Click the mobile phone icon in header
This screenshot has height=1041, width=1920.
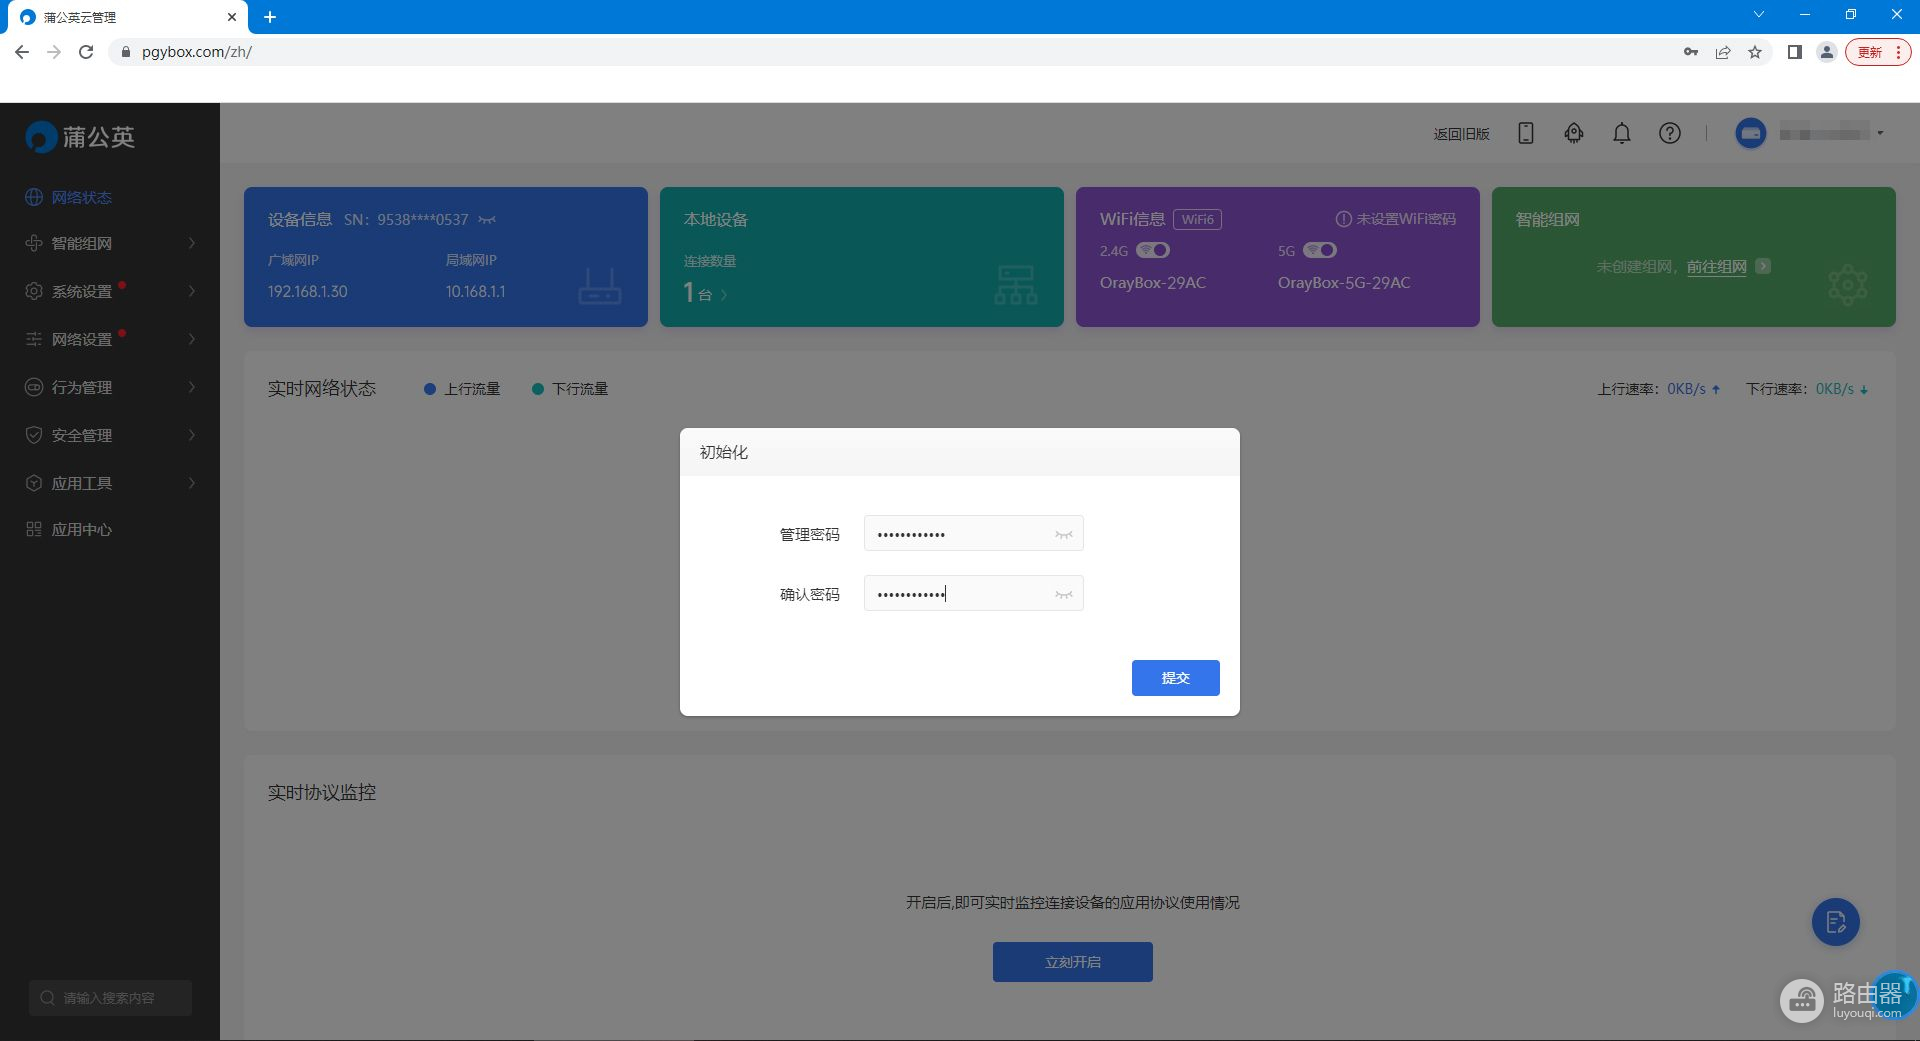[x=1525, y=133]
